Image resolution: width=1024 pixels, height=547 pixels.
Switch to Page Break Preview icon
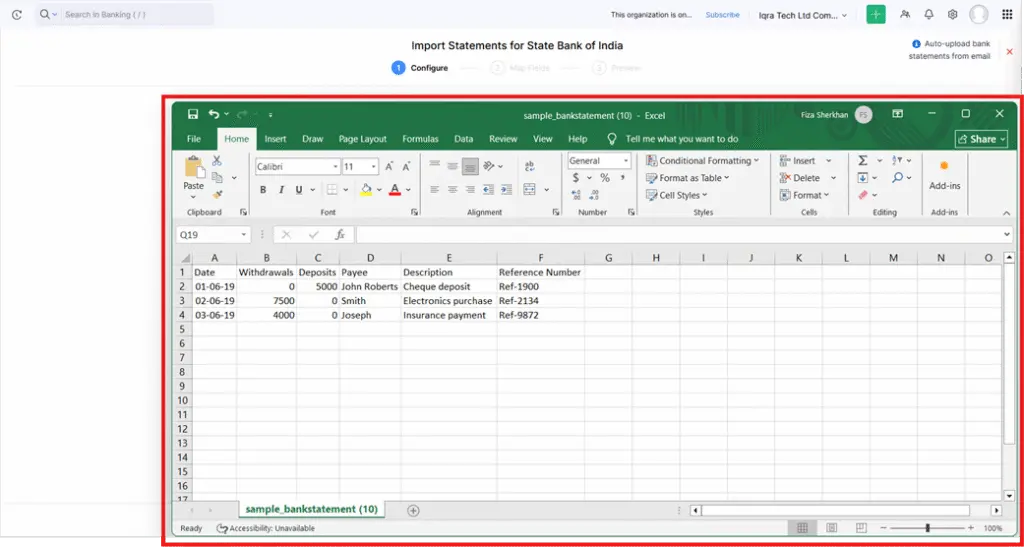tap(861, 527)
